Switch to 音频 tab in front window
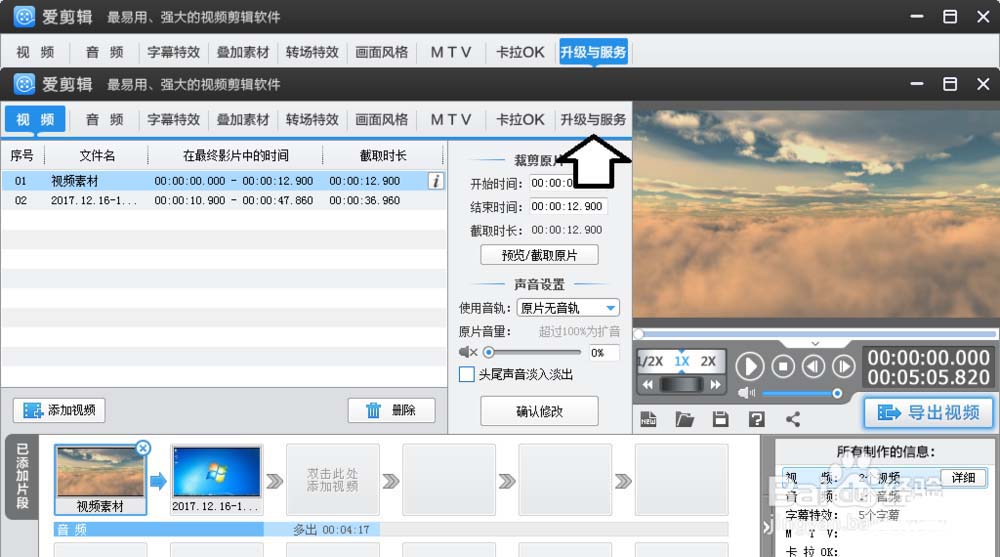Screen dimensions: 1000x557 (105, 119)
